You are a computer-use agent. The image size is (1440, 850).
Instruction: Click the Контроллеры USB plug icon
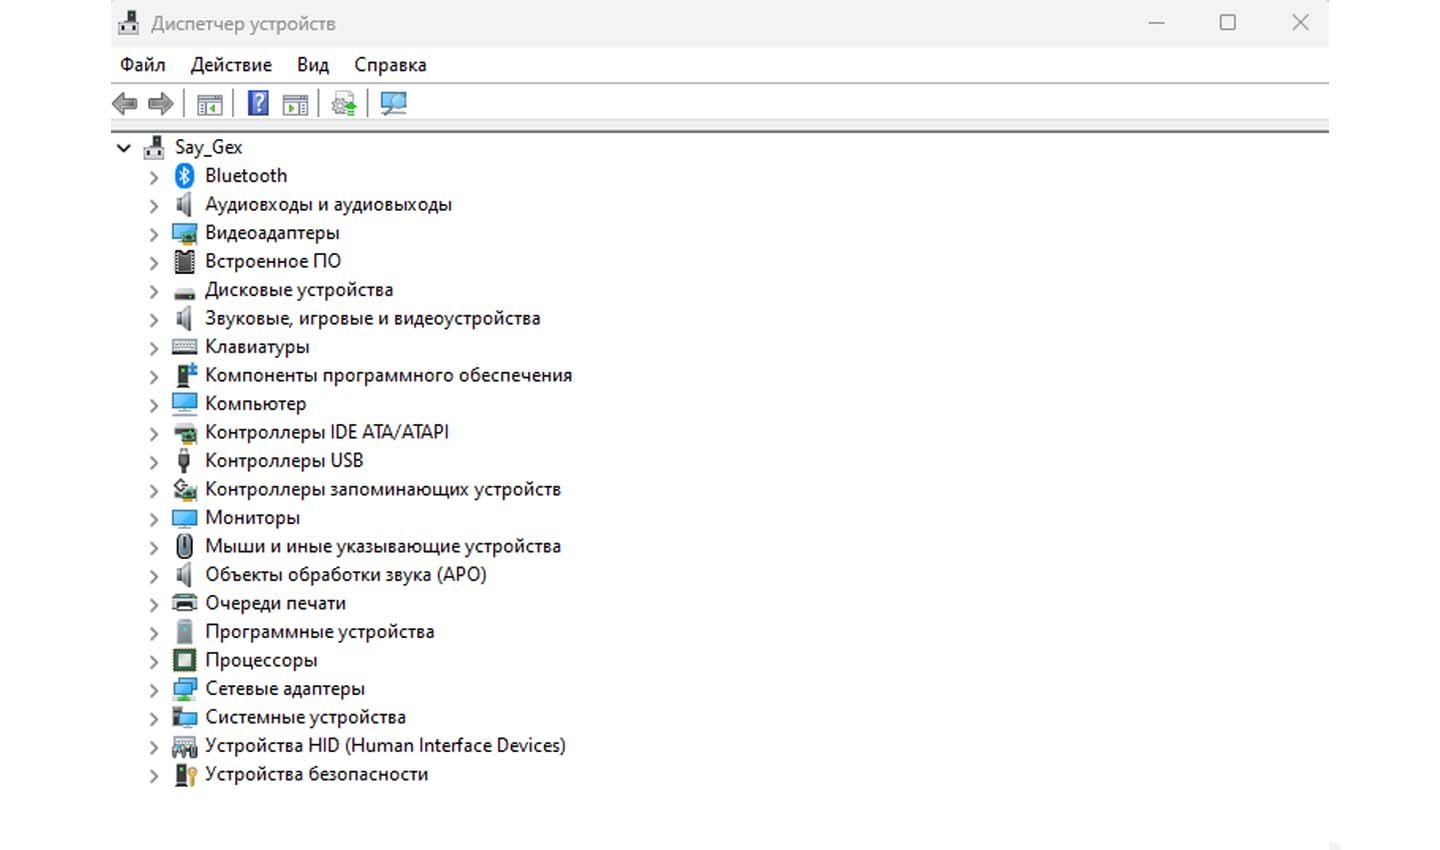click(x=184, y=461)
